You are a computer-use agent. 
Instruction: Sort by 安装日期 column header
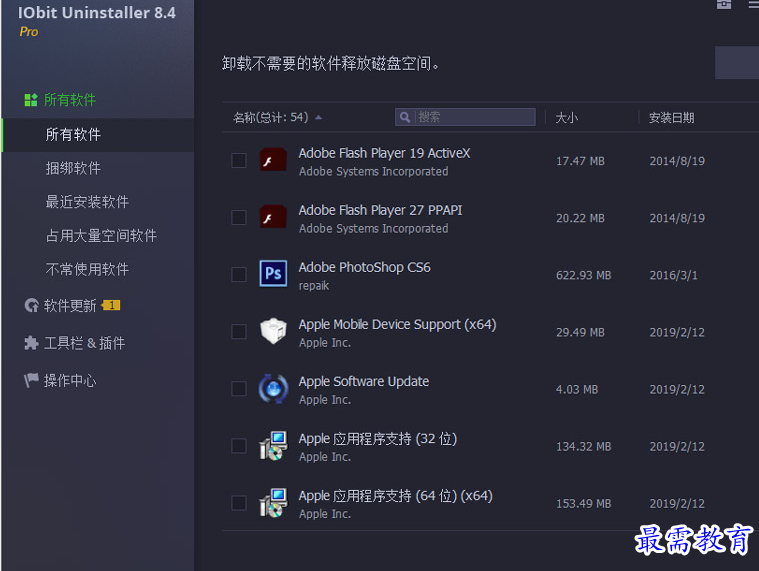(x=671, y=118)
